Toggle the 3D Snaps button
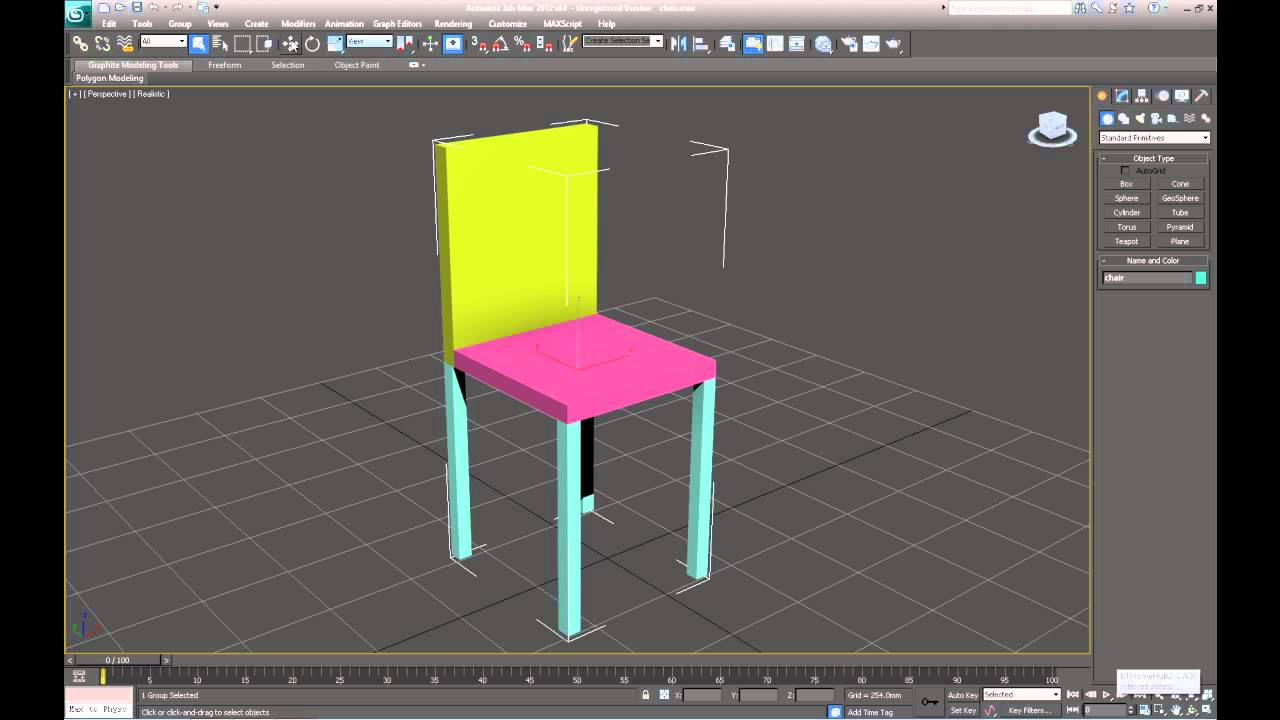This screenshot has width=1280, height=720. 481,43
